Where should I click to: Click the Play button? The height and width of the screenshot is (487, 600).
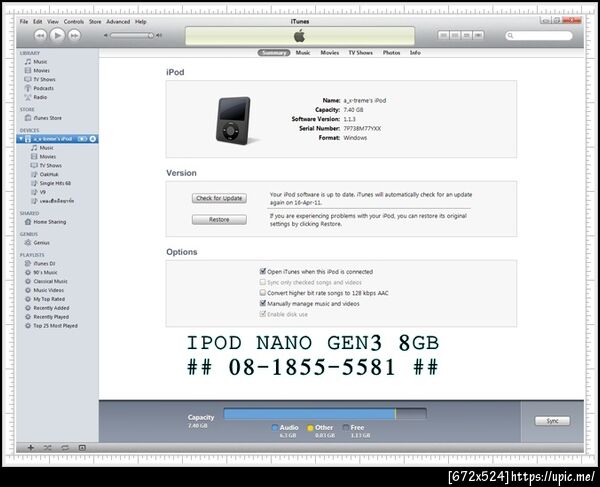point(57,36)
